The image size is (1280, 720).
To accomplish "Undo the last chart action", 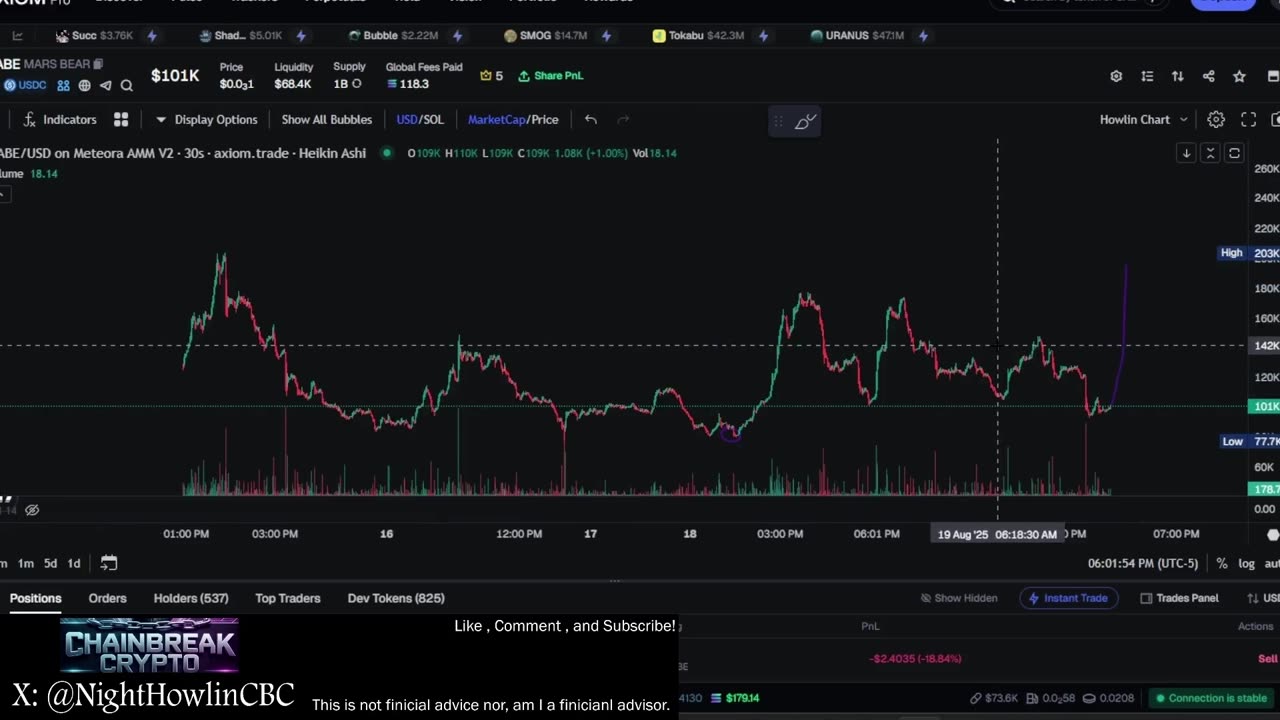I will (x=591, y=119).
